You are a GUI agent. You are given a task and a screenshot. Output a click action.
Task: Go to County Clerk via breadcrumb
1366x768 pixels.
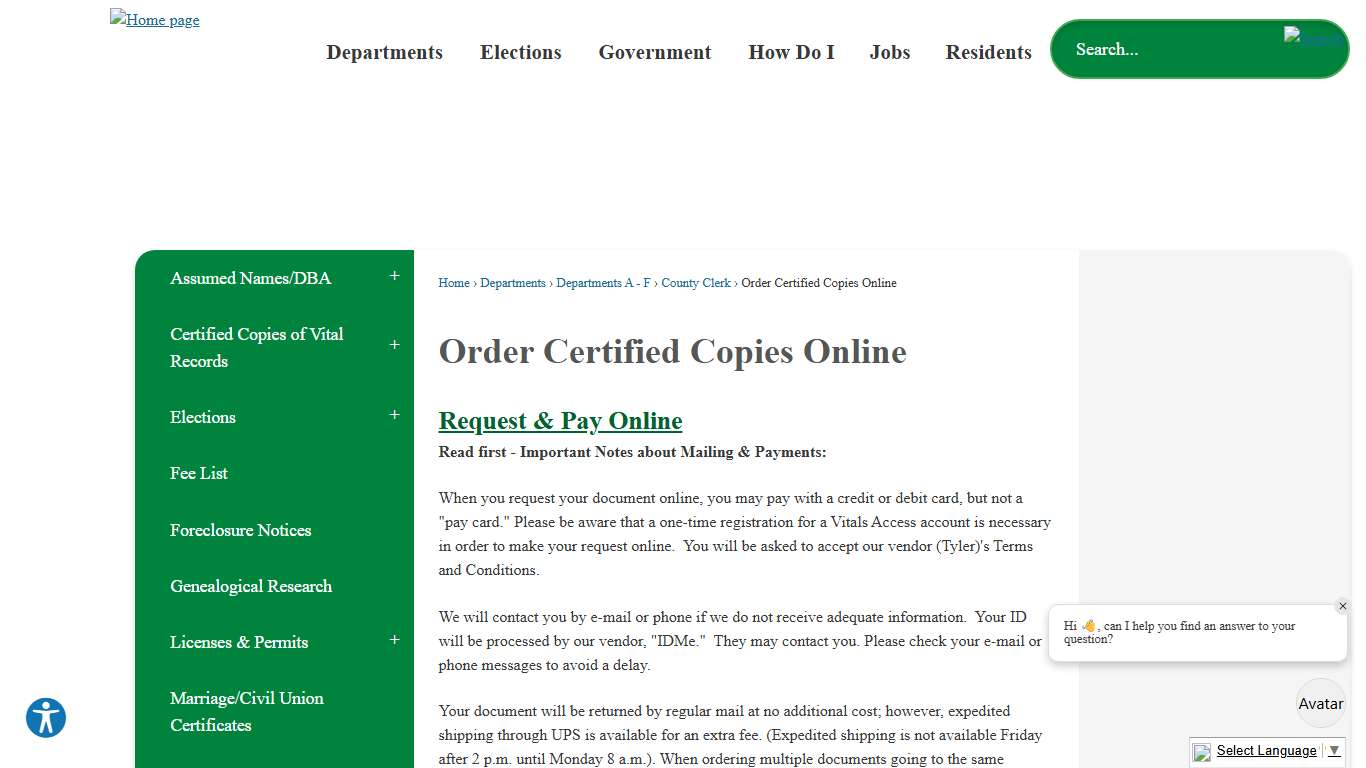[x=696, y=283]
